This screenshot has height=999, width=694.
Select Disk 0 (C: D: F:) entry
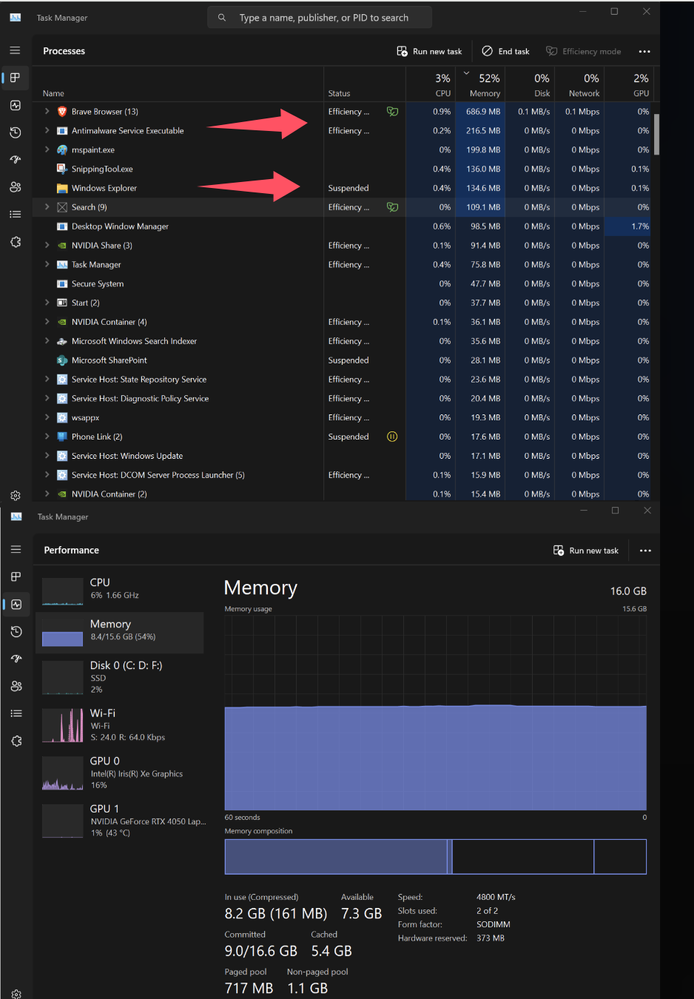[x=120, y=677]
